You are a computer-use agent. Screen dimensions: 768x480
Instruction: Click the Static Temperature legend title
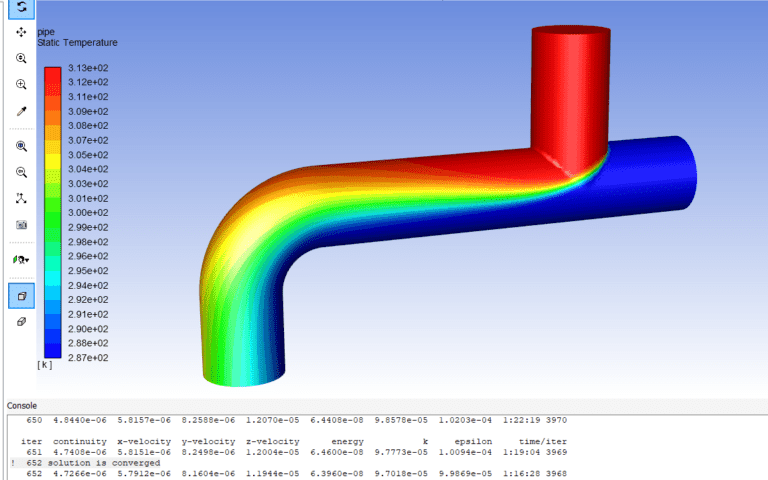click(x=77, y=43)
